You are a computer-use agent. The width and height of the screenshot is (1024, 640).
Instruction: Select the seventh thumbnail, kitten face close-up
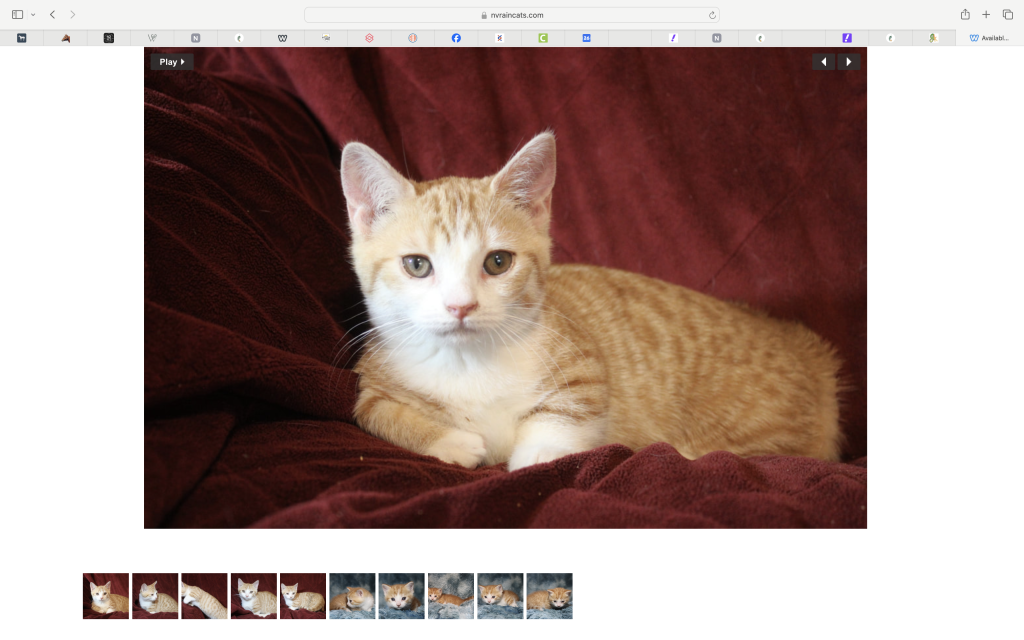402,596
